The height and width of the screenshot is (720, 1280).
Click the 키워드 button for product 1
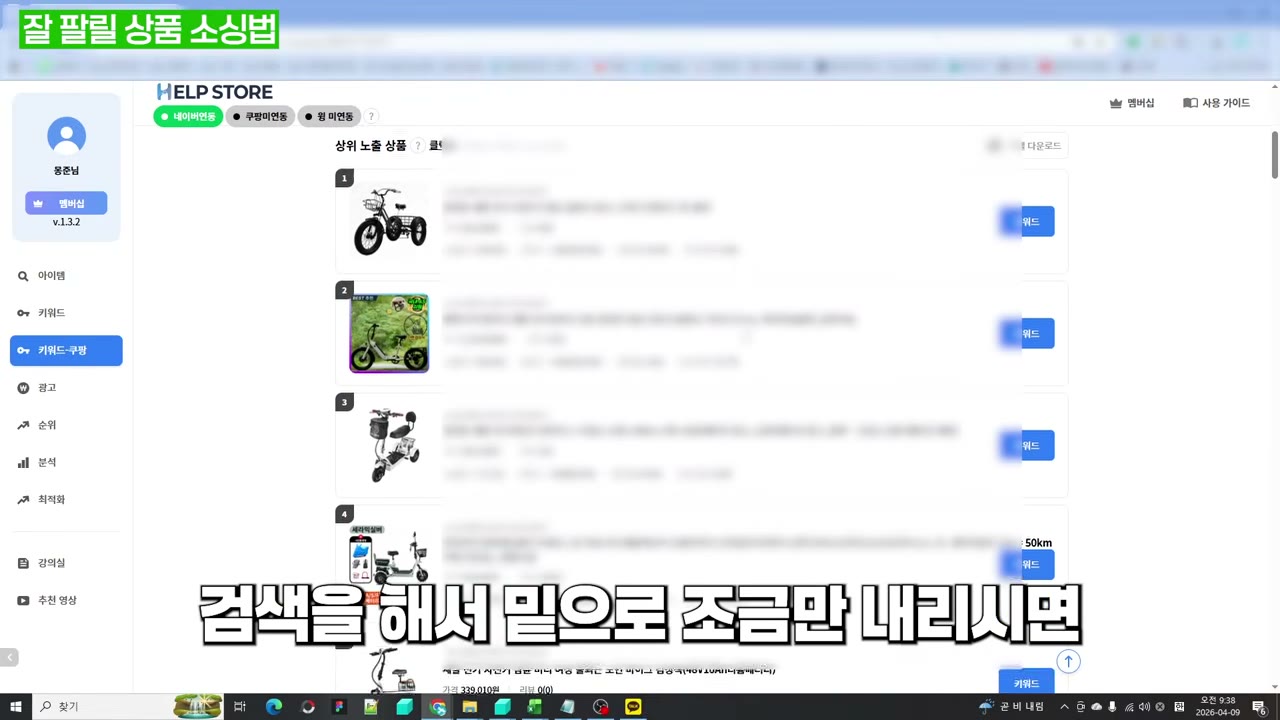1027,222
